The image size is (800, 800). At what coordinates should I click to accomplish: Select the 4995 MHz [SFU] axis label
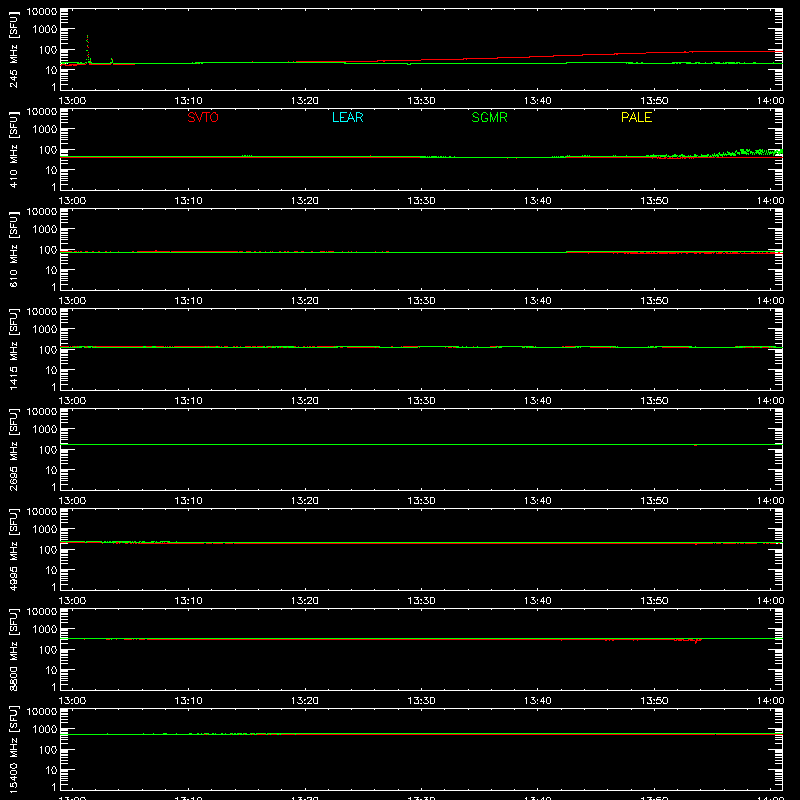coord(13,549)
